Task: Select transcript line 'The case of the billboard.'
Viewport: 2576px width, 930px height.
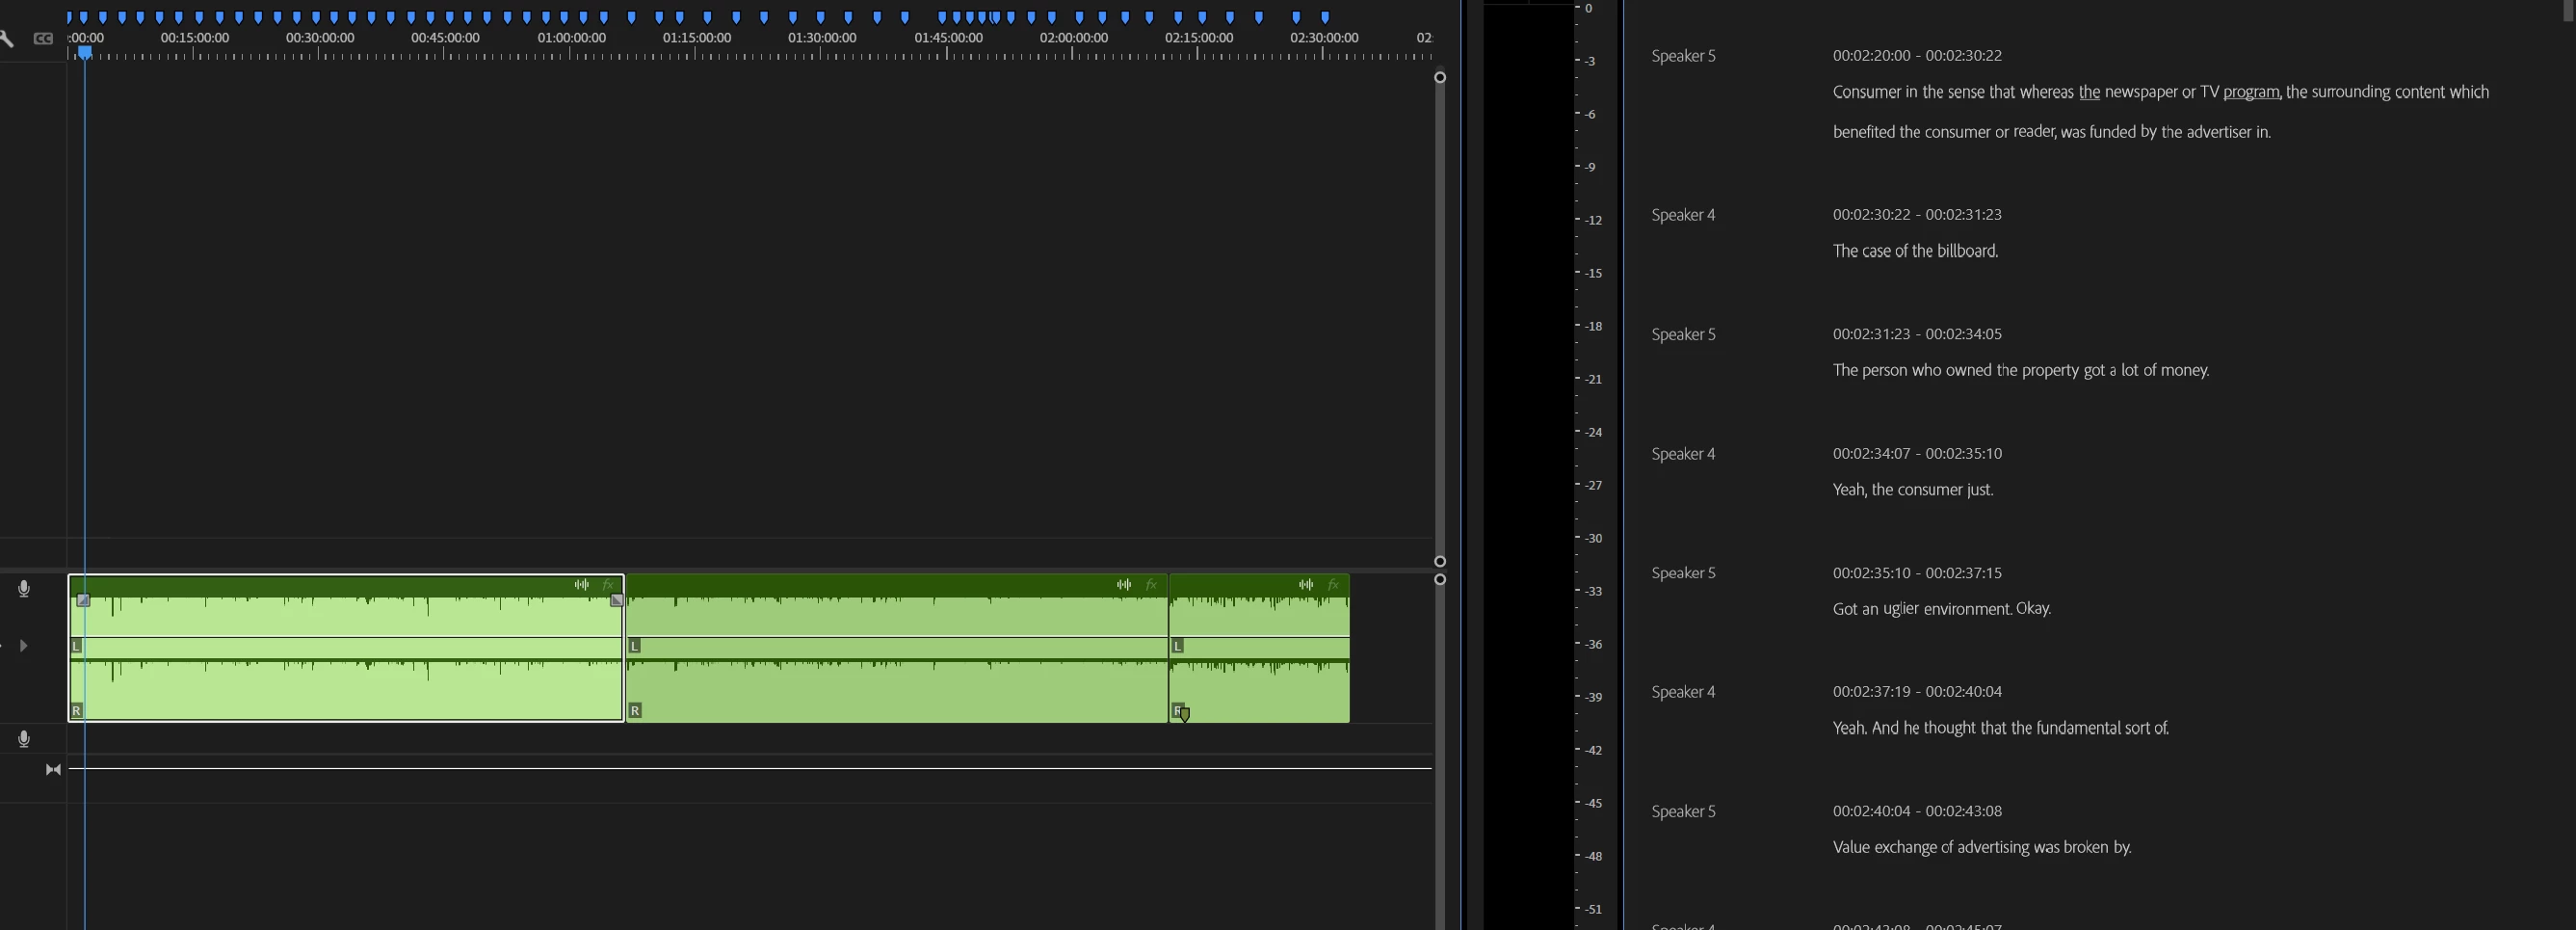Action: [x=1915, y=251]
